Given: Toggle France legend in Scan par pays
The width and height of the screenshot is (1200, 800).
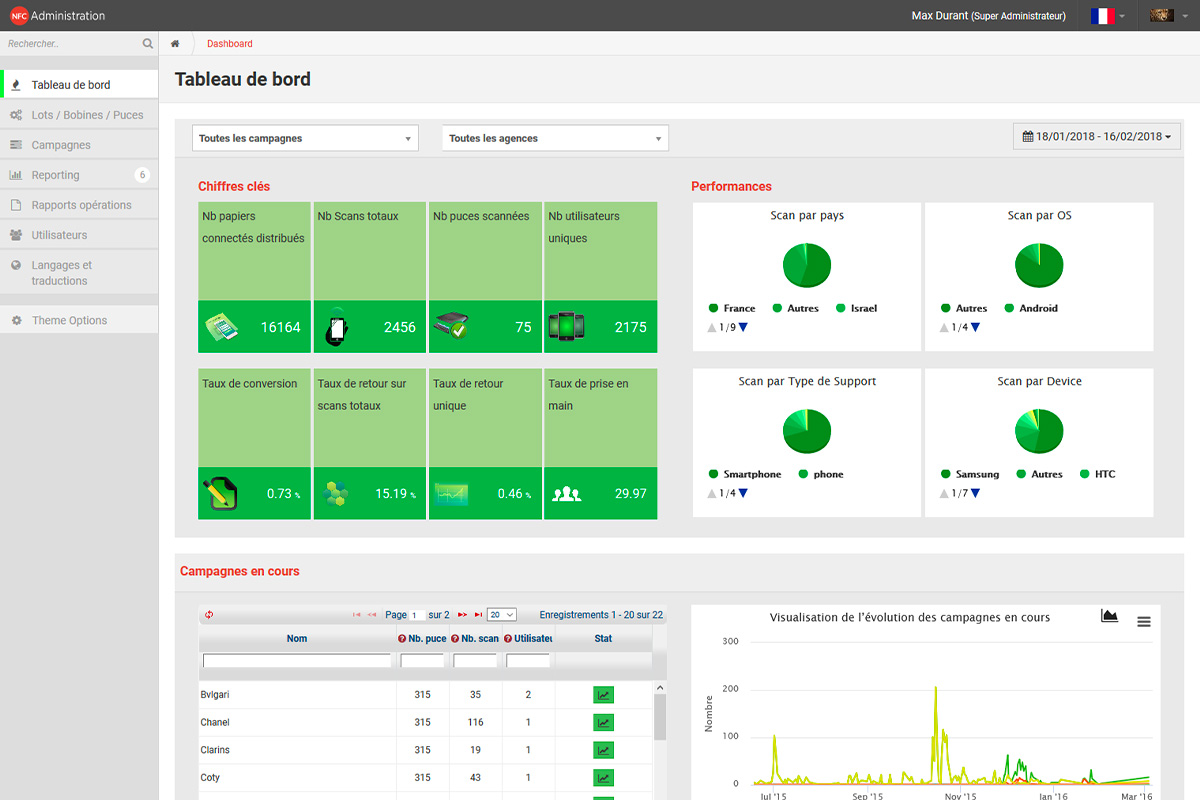Looking at the screenshot, I should pos(732,308).
